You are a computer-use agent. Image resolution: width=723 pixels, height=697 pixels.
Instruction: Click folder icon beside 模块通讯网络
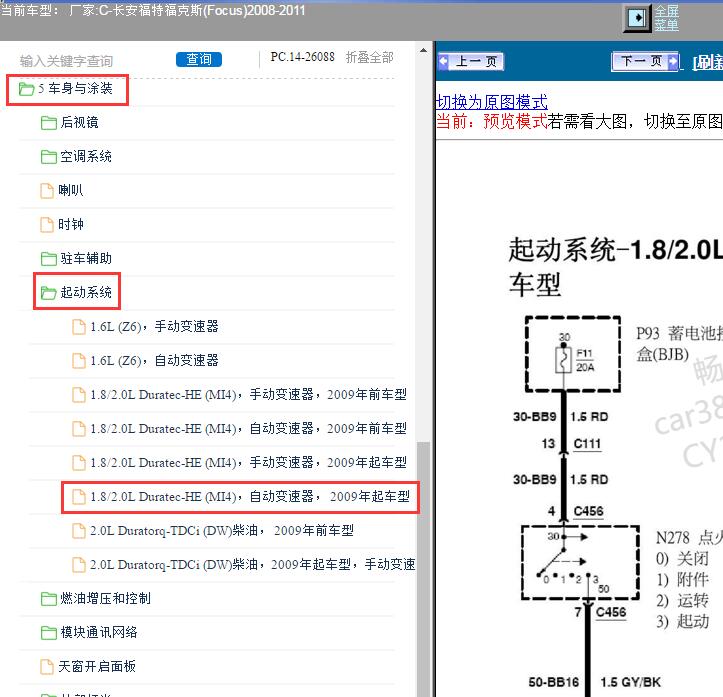(x=48, y=632)
